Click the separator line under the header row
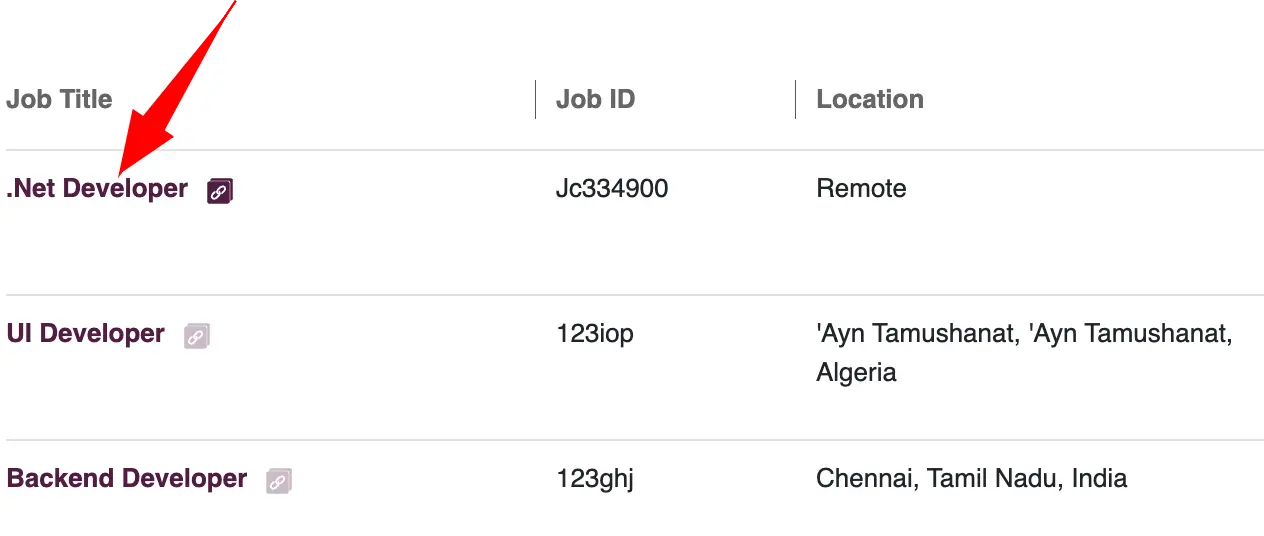Viewport: 1264px width, 536px height. tap(635, 150)
